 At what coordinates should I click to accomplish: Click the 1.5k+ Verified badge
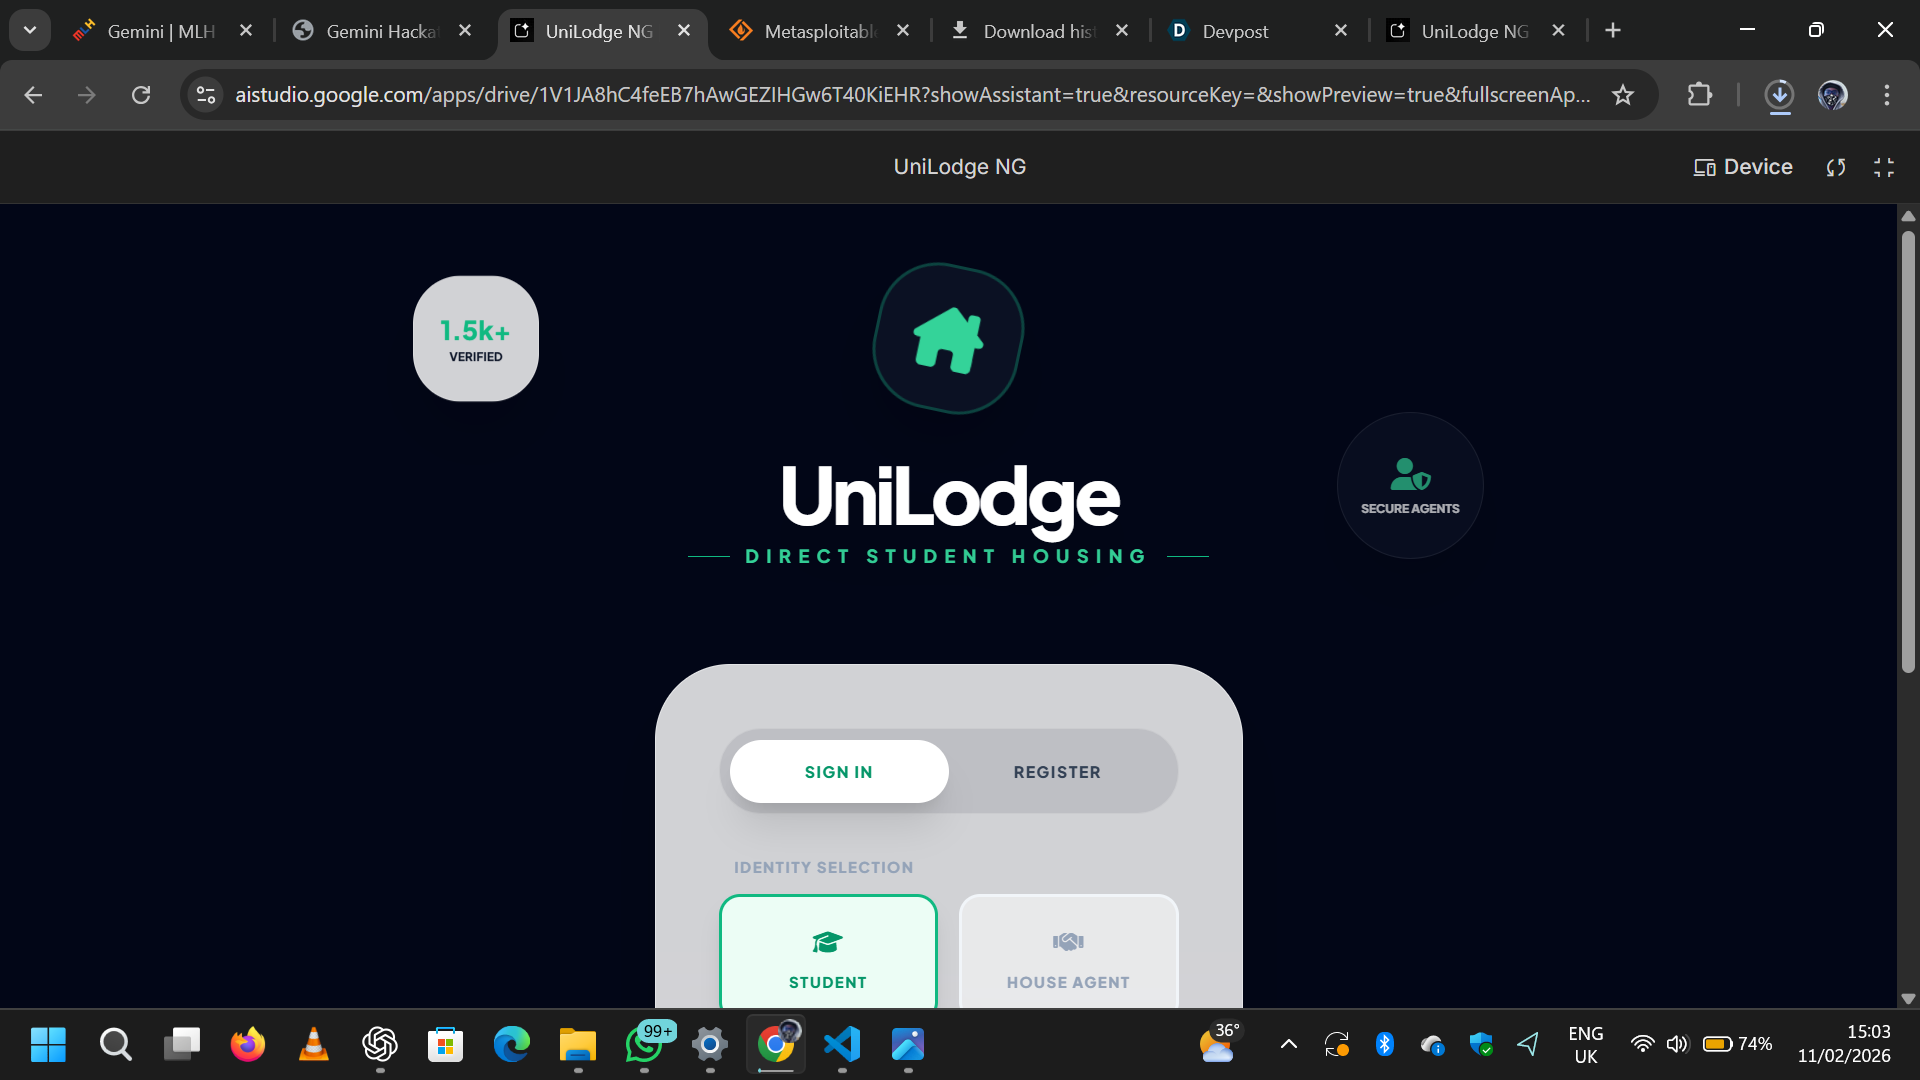pos(476,339)
